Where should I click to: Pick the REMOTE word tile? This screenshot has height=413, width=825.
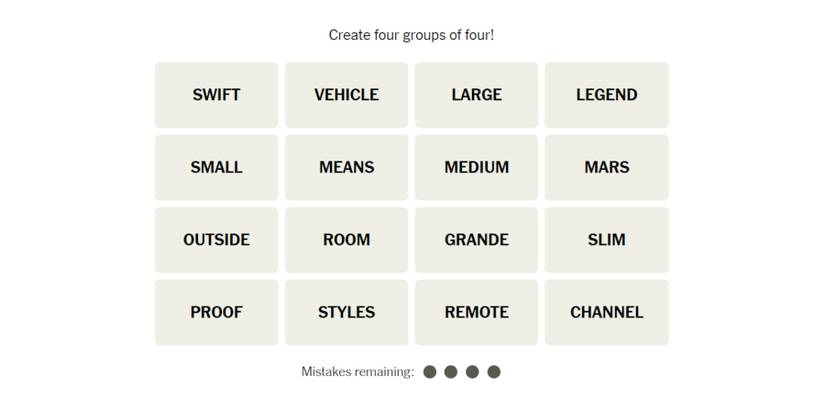476,312
